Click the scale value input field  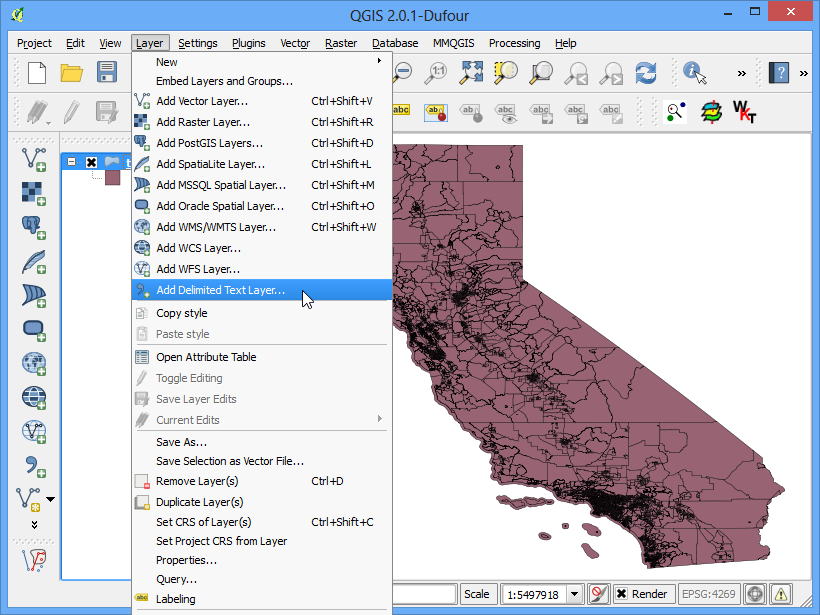(534, 595)
